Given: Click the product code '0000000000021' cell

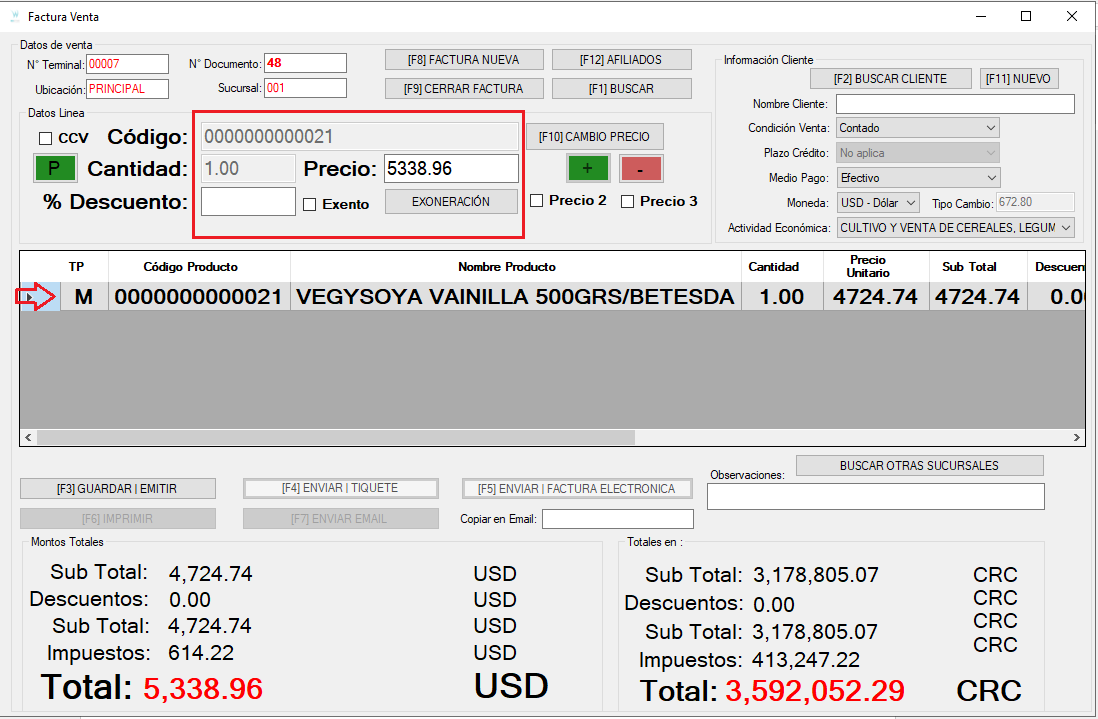Looking at the screenshot, I should (x=199, y=297).
